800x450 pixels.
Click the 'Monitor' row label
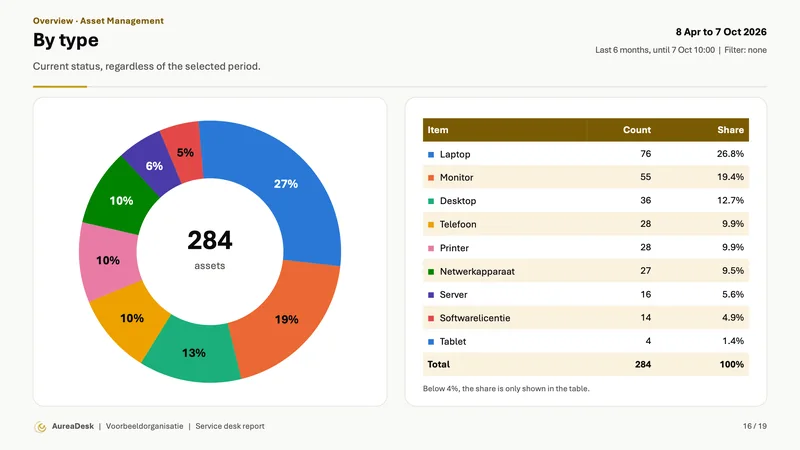tap(457, 178)
